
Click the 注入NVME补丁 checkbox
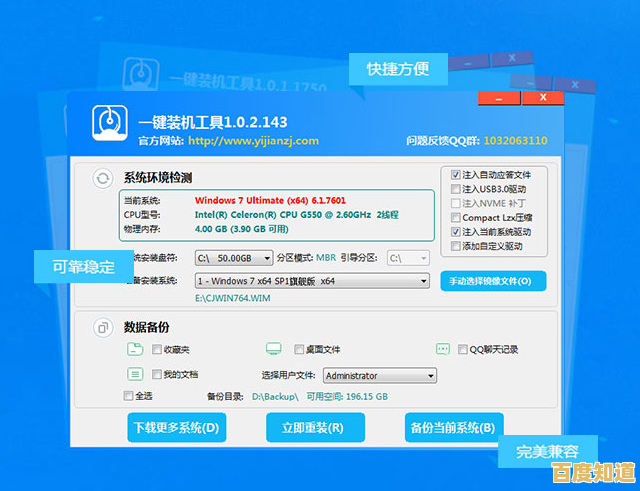(456, 203)
